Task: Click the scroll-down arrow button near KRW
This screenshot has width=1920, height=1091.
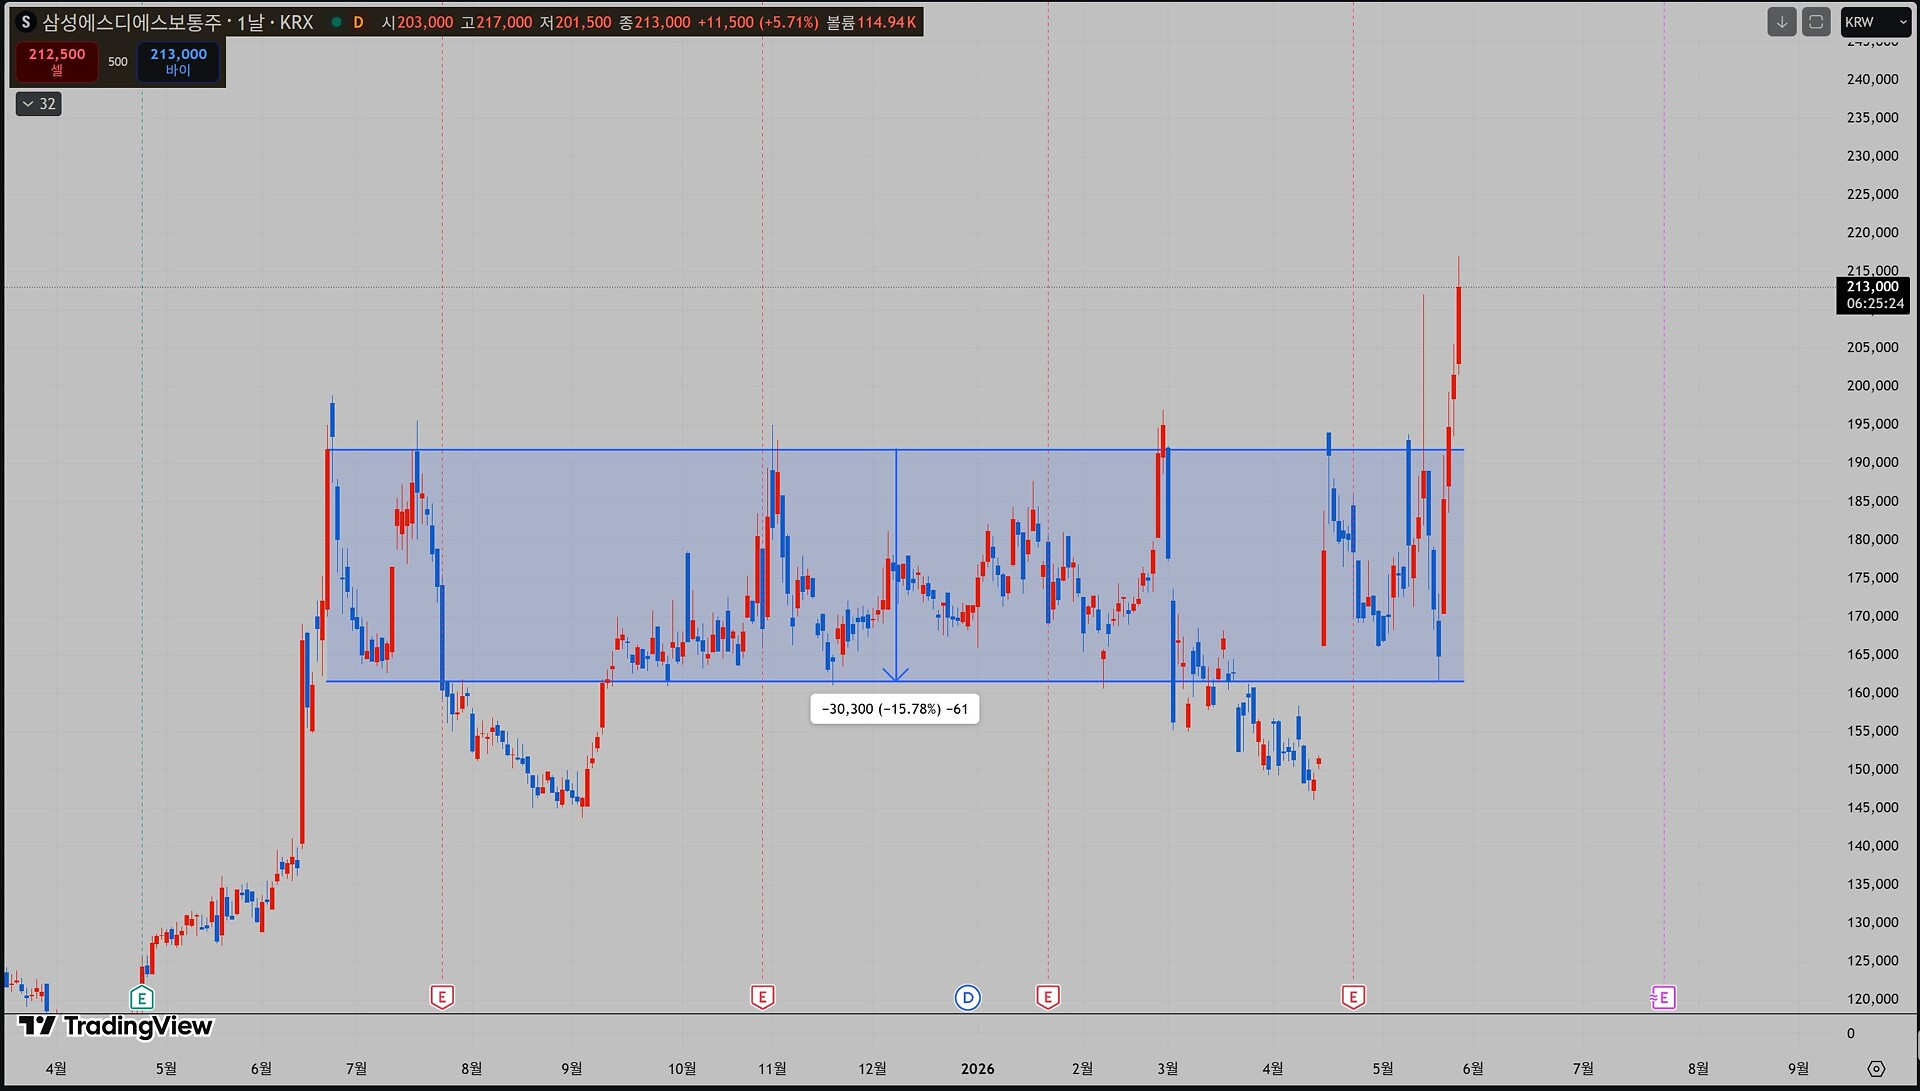Action: tap(1781, 22)
